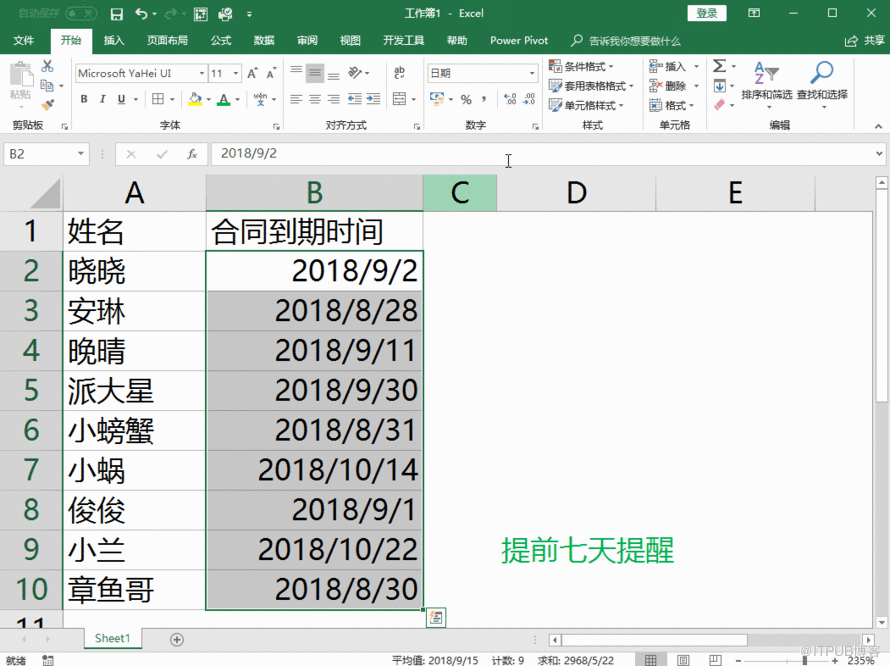
Task: Toggle bold formatting
Action: point(84,100)
